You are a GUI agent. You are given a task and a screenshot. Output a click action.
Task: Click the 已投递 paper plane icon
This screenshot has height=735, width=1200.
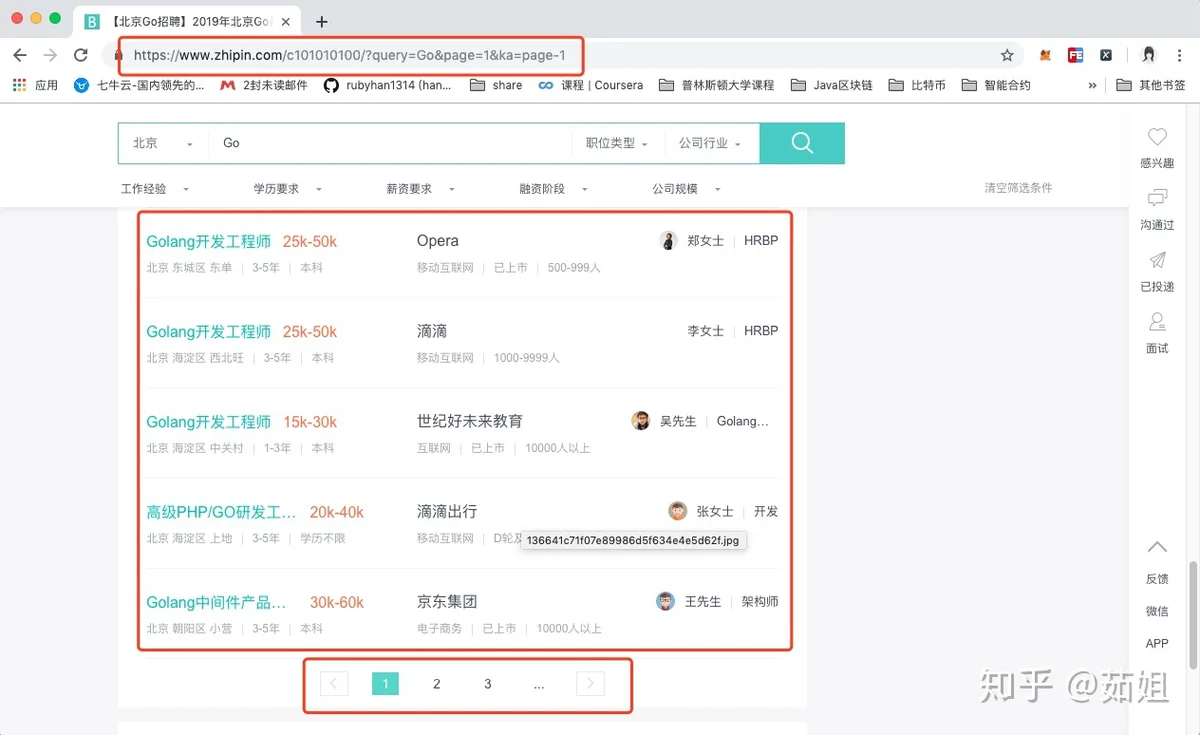(x=1157, y=261)
